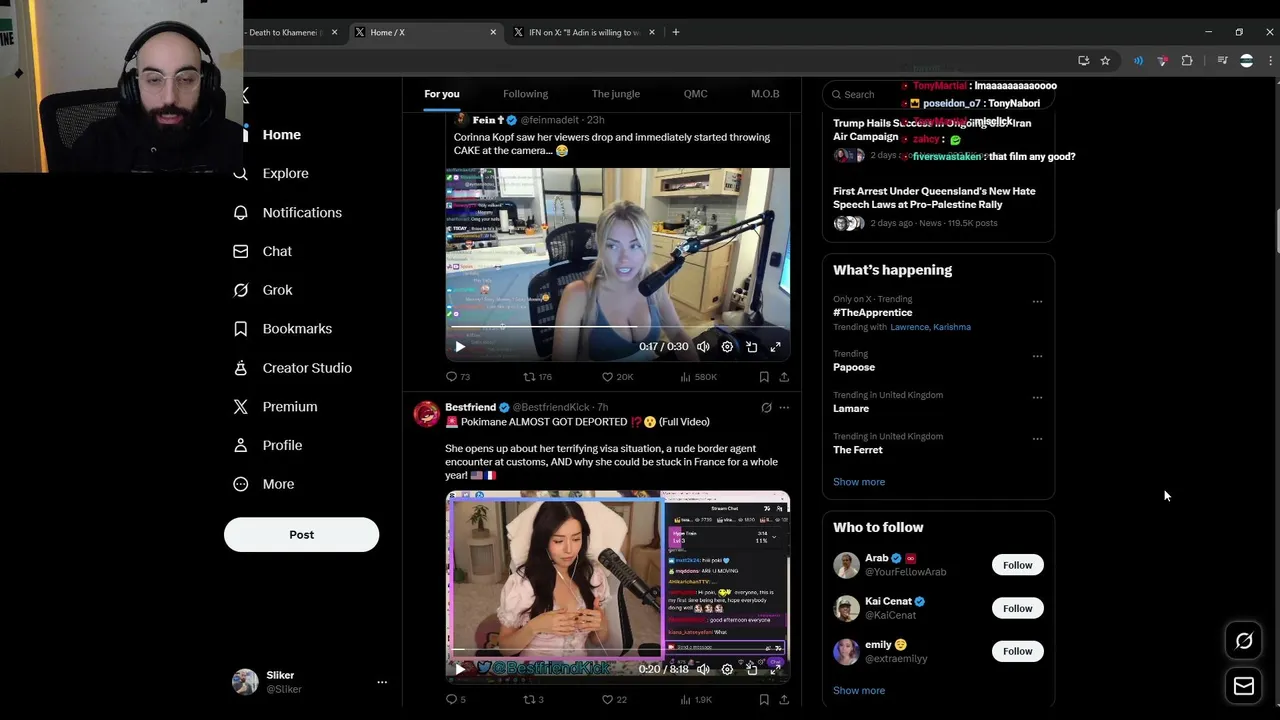Bookmark page with browser star icon
Viewport: 1280px width, 720px height.
pos(1105,61)
